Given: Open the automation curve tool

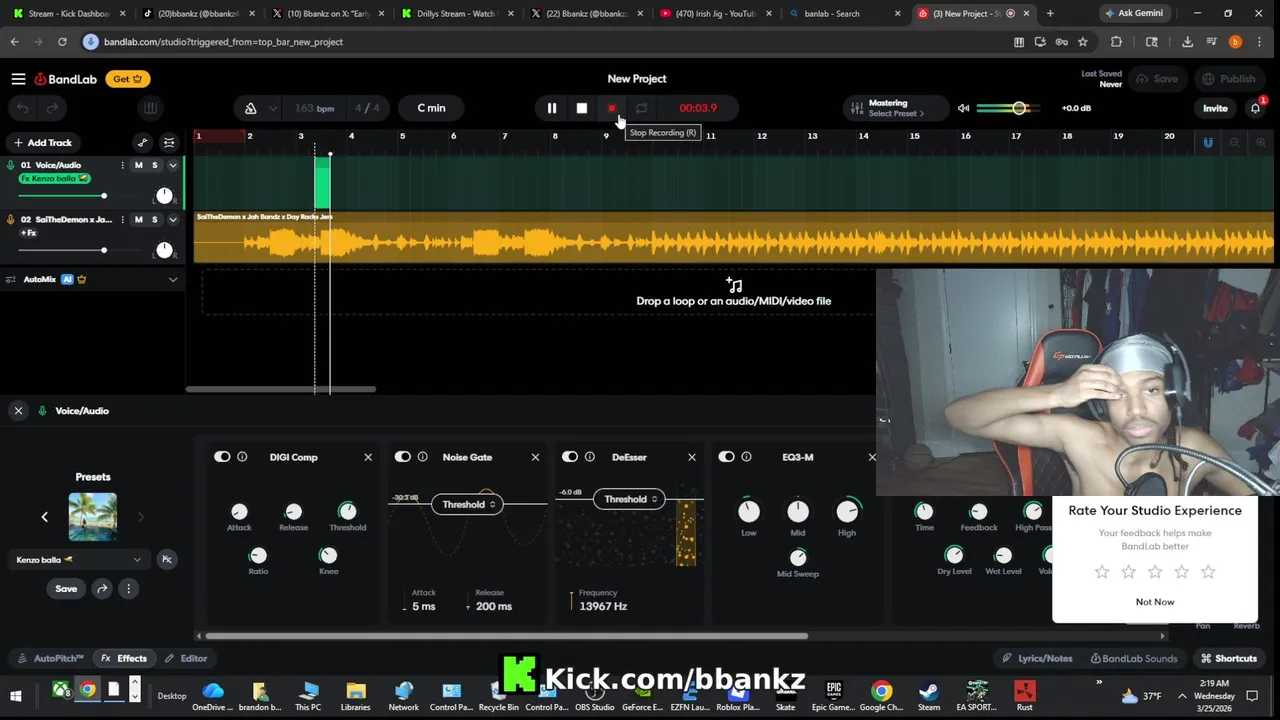Looking at the screenshot, I should (x=142, y=143).
